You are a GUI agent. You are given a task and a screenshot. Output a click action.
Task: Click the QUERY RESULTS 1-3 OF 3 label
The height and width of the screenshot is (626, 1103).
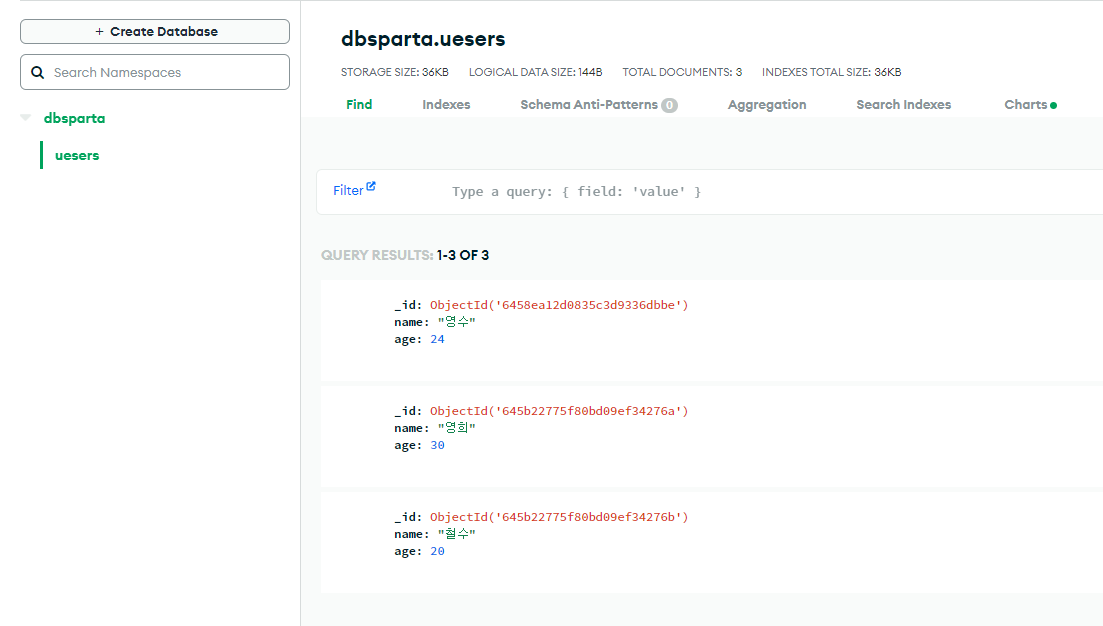tap(405, 255)
